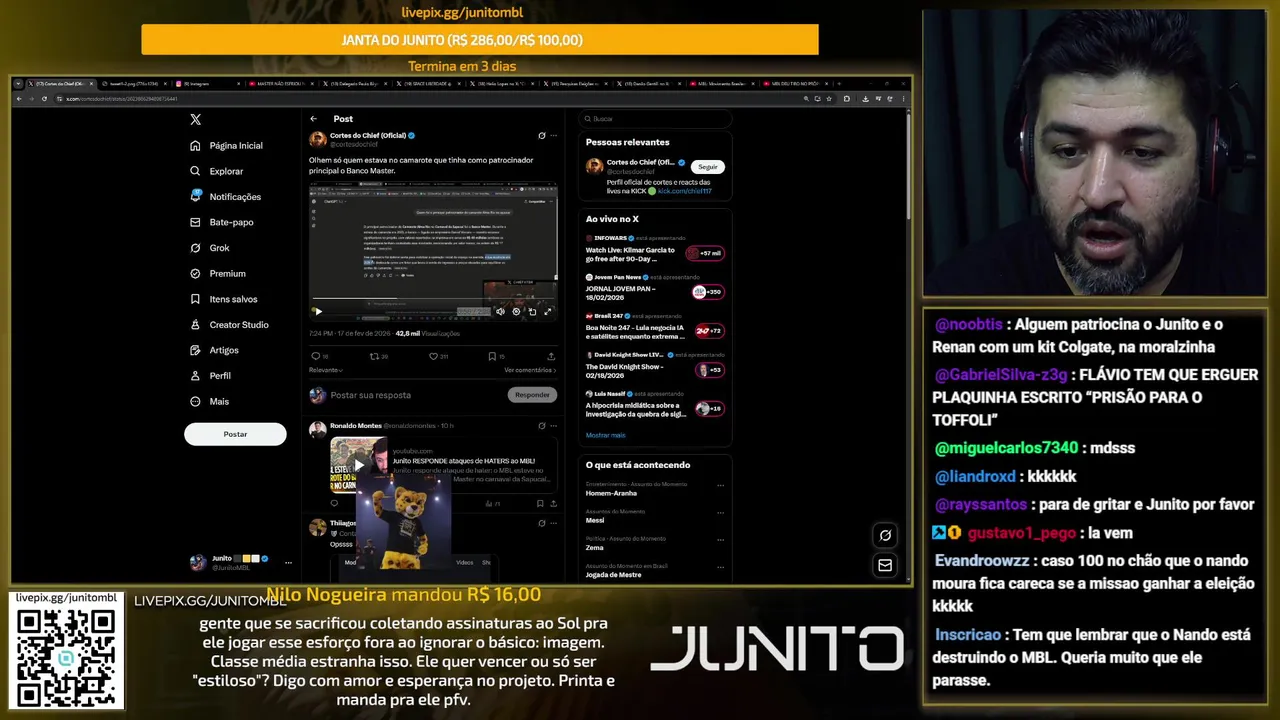Open Notificações in the X sidebar
The height and width of the screenshot is (720, 1280).
(226, 197)
